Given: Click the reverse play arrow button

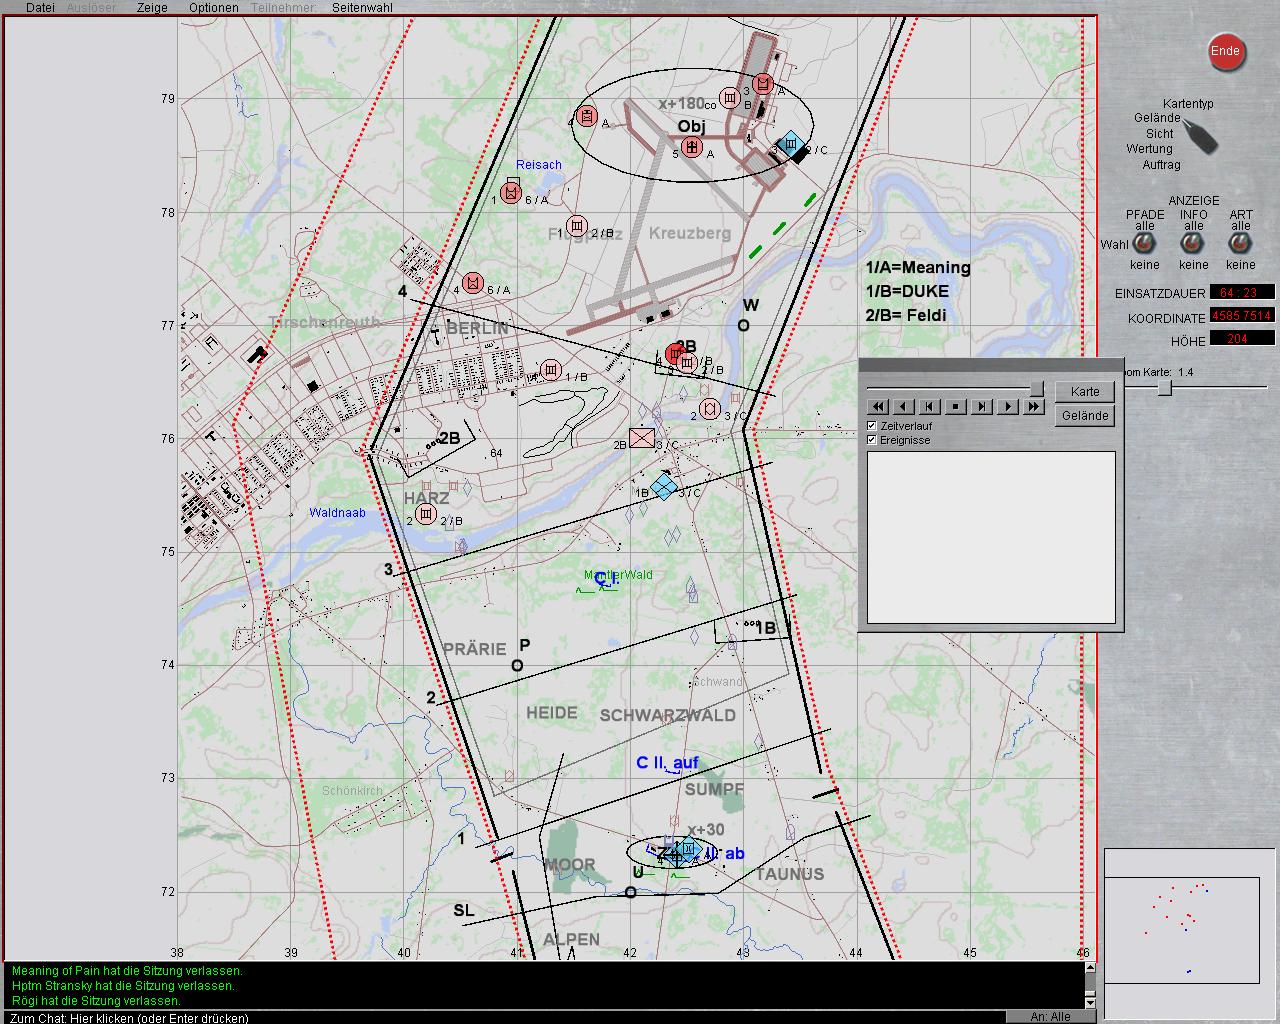Looking at the screenshot, I should pyautogui.click(x=903, y=406).
